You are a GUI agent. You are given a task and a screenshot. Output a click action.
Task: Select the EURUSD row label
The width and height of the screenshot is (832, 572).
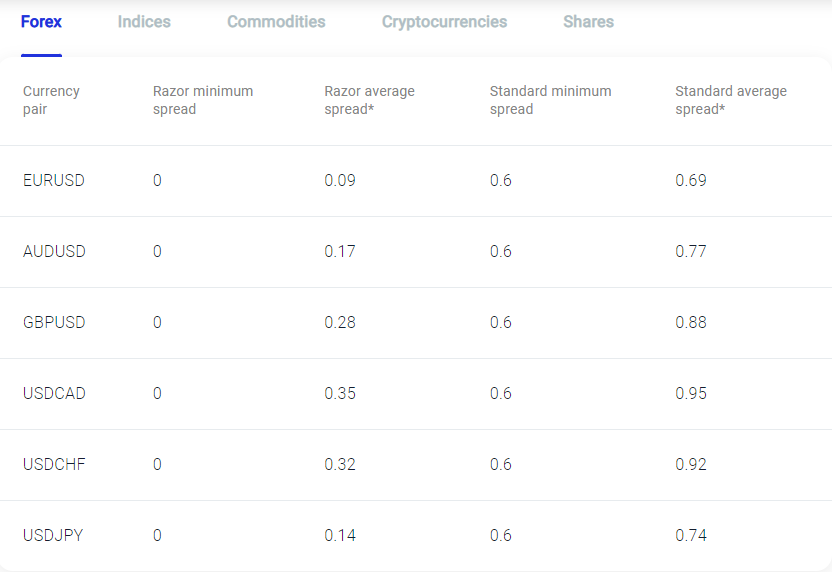[x=54, y=180]
